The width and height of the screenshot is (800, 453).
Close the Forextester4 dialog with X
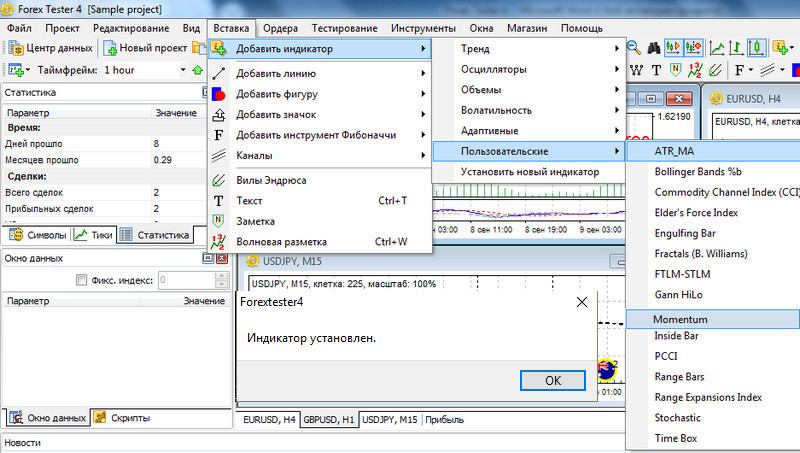582,302
